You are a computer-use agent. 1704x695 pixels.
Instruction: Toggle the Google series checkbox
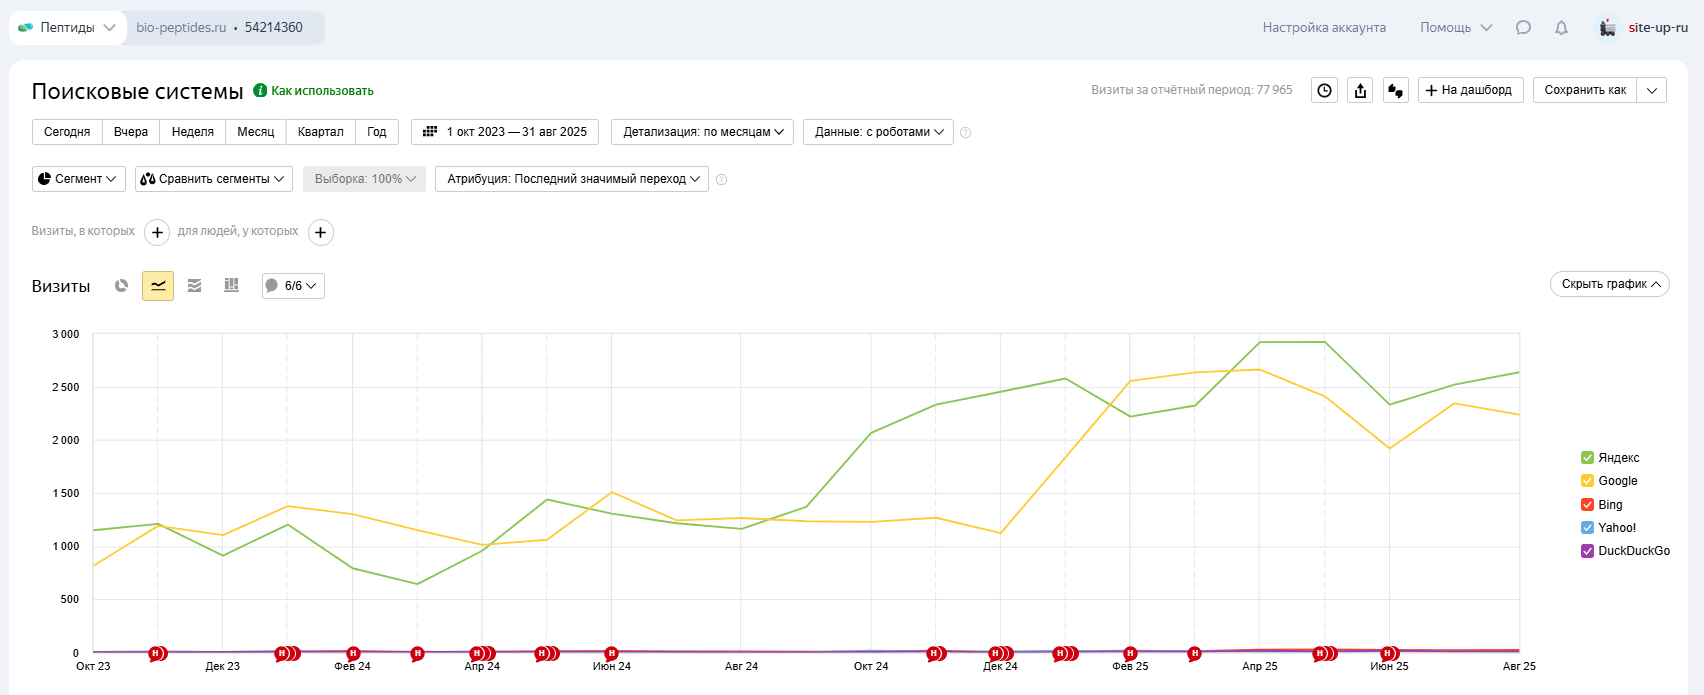(x=1587, y=481)
